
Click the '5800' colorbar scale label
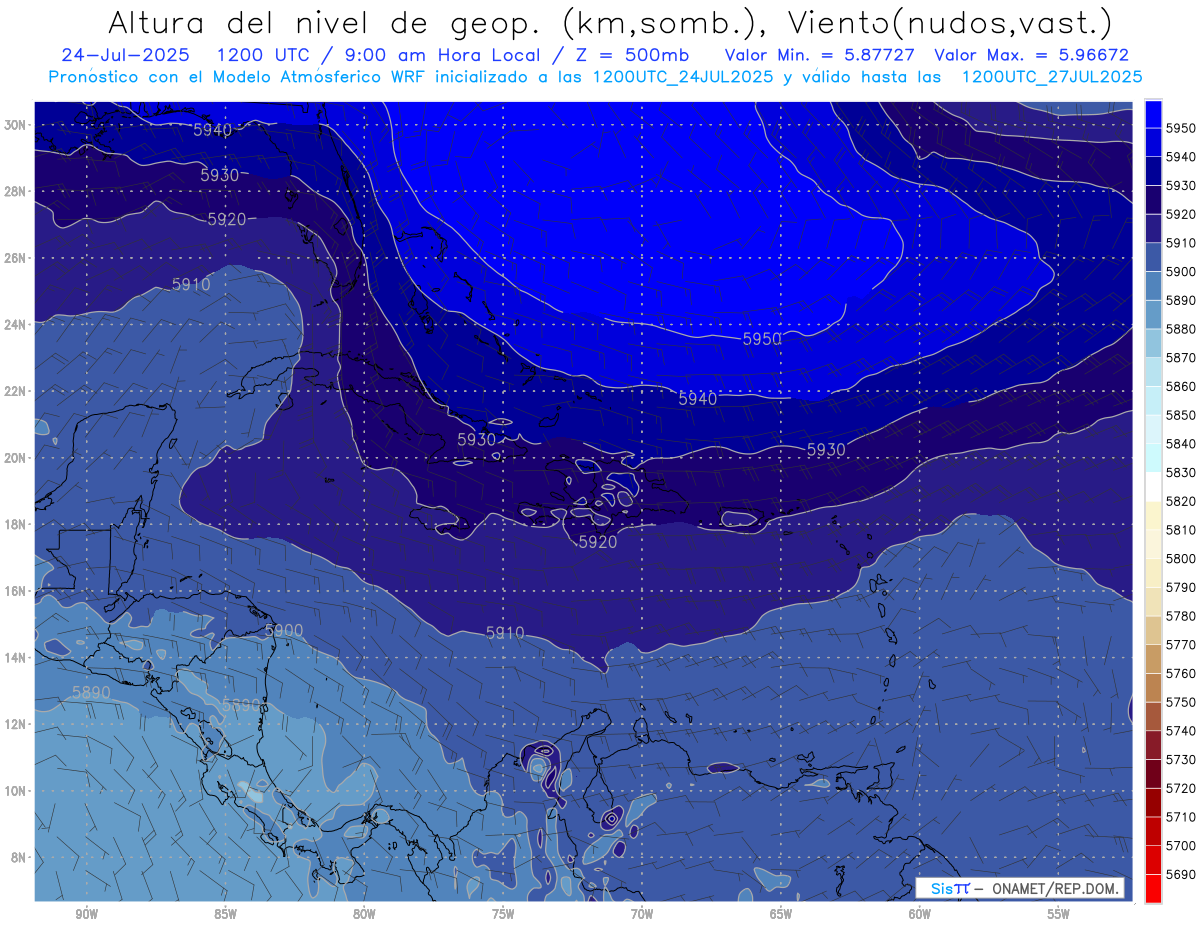point(1180,558)
